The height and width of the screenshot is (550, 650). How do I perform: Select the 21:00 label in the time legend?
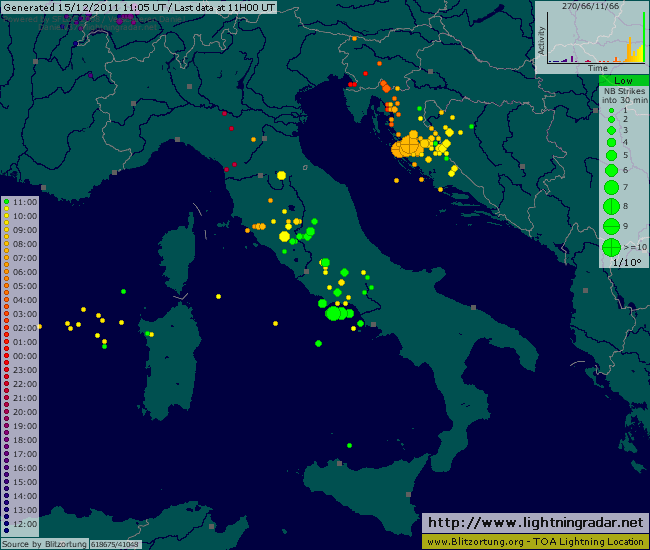25,398
